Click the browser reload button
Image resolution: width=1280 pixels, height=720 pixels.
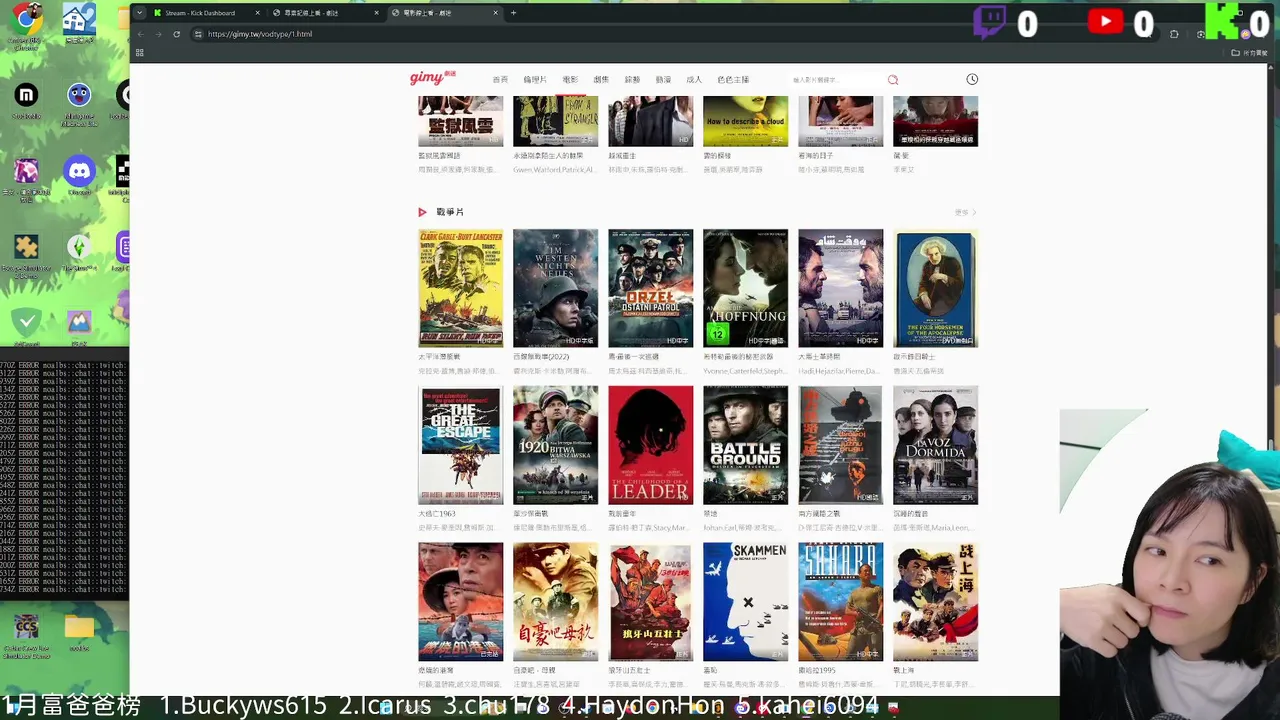click(177, 34)
